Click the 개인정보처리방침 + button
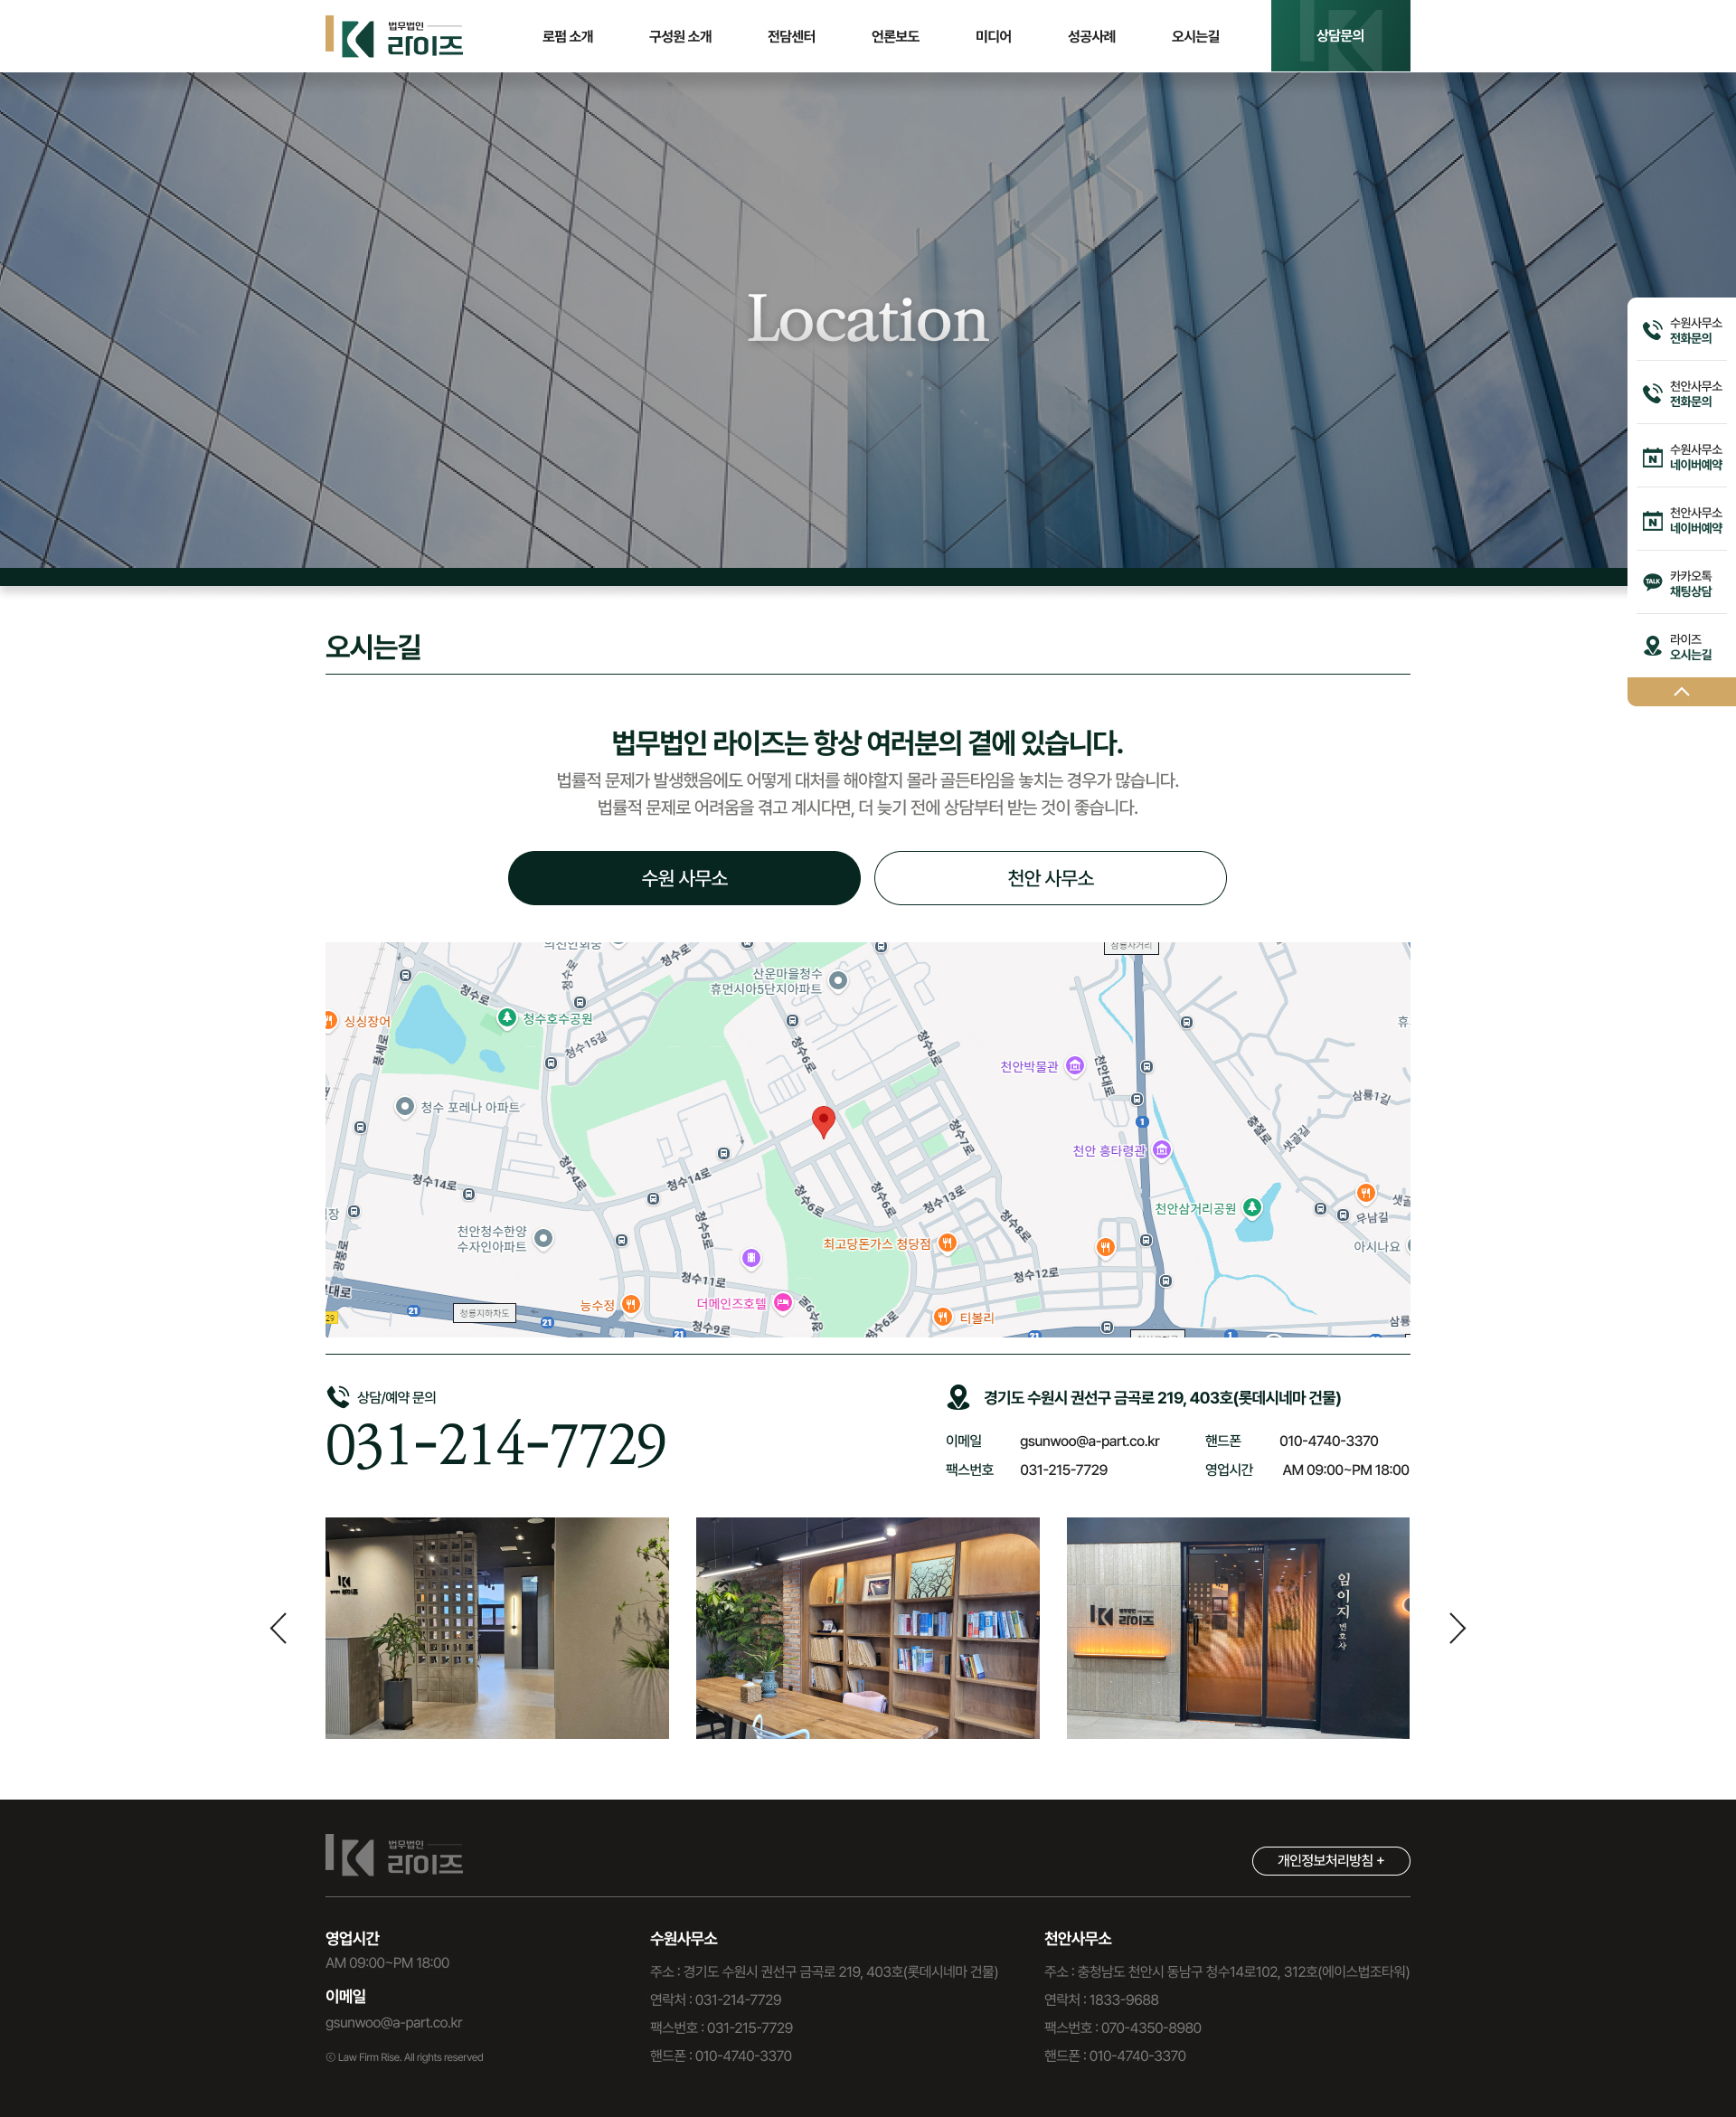The height and width of the screenshot is (2117, 1736). click(1330, 1860)
